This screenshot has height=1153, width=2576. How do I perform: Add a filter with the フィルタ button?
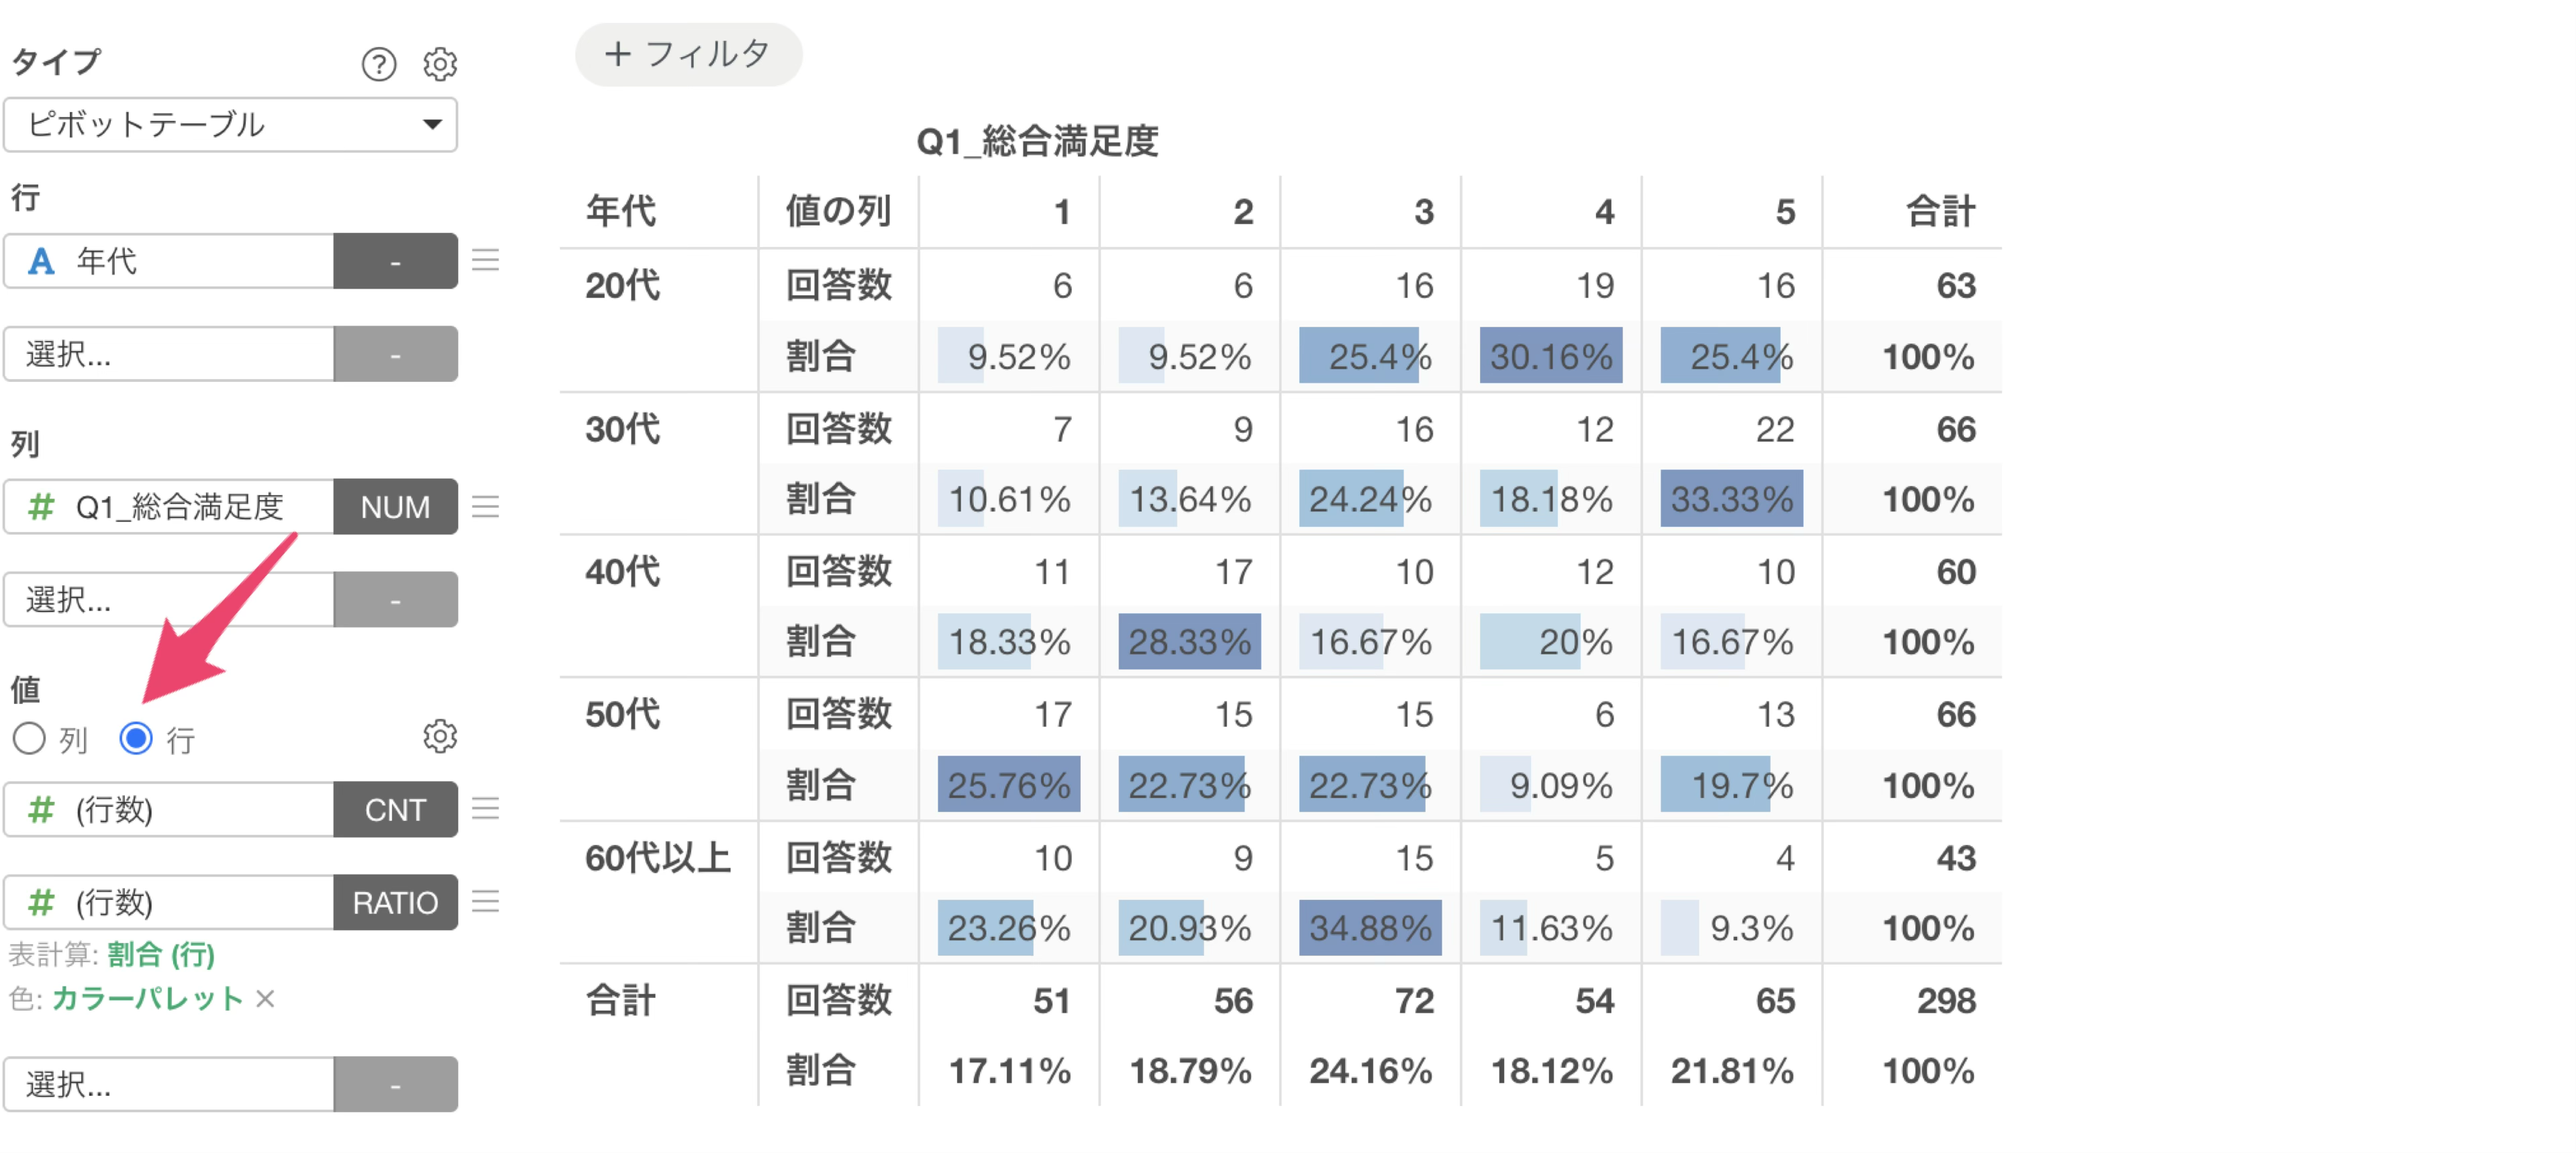coord(689,54)
